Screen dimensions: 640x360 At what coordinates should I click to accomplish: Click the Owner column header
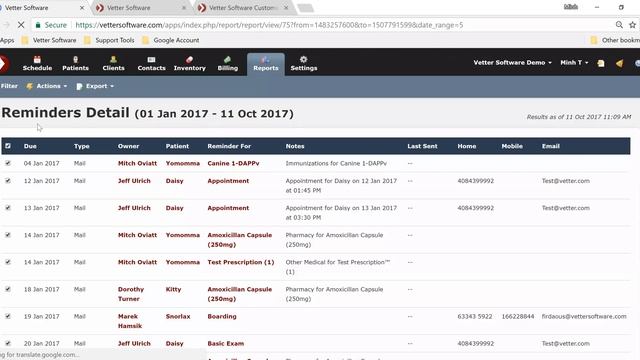pyautogui.click(x=128, y=146)
